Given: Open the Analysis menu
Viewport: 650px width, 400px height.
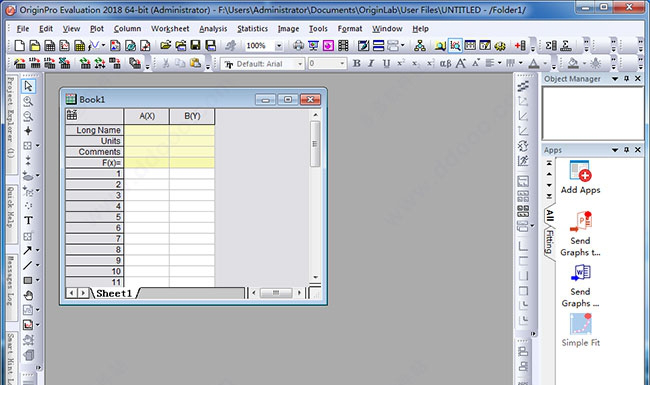Looking at the screenshot, I should click(x=213, y=29).
